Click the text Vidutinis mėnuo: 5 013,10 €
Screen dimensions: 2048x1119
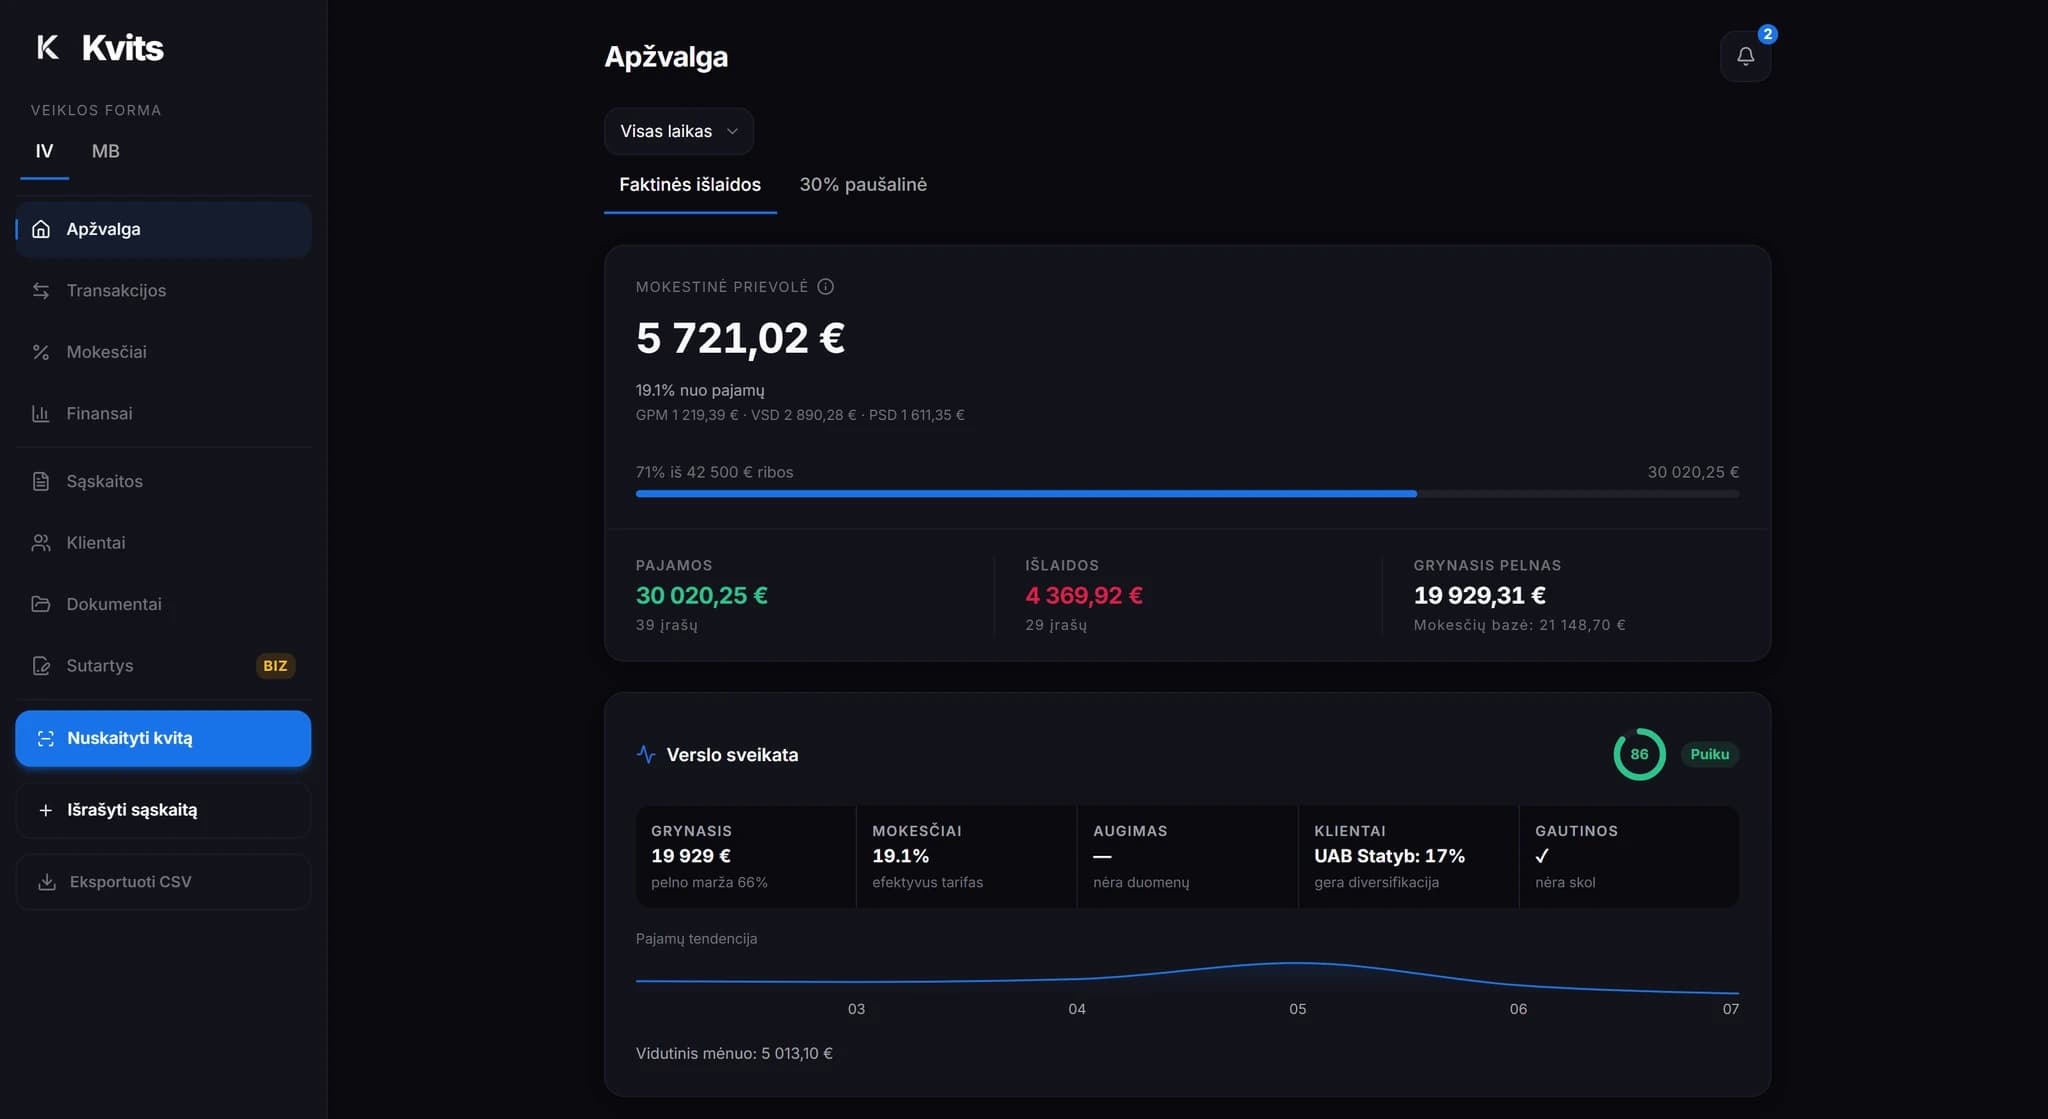tap(734, 1053)
